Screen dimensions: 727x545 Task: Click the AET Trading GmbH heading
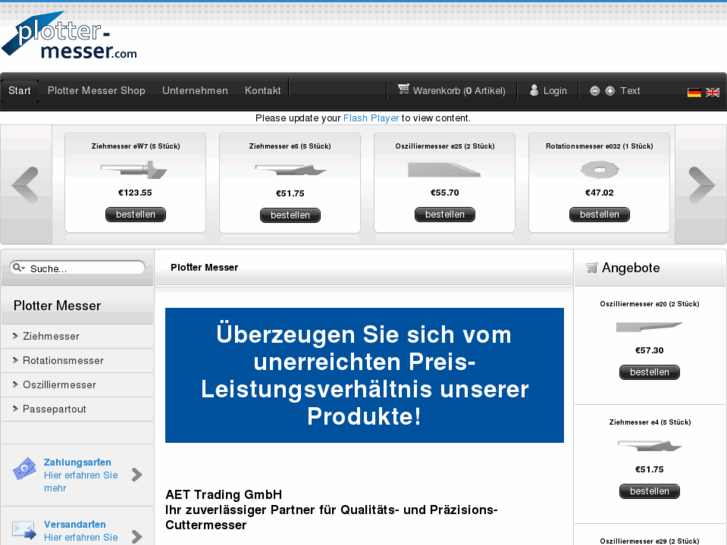[x=223, y=494]
